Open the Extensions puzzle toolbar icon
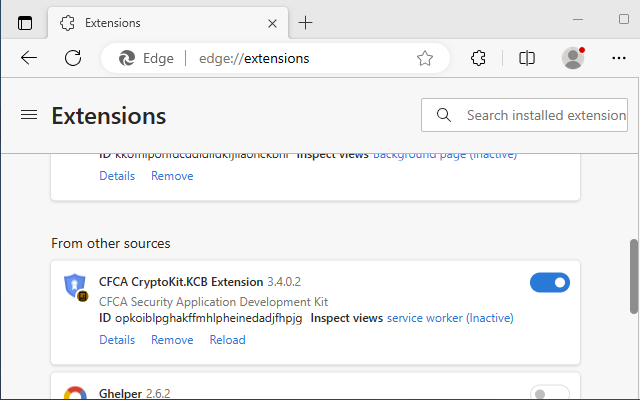 pos(478,58)
